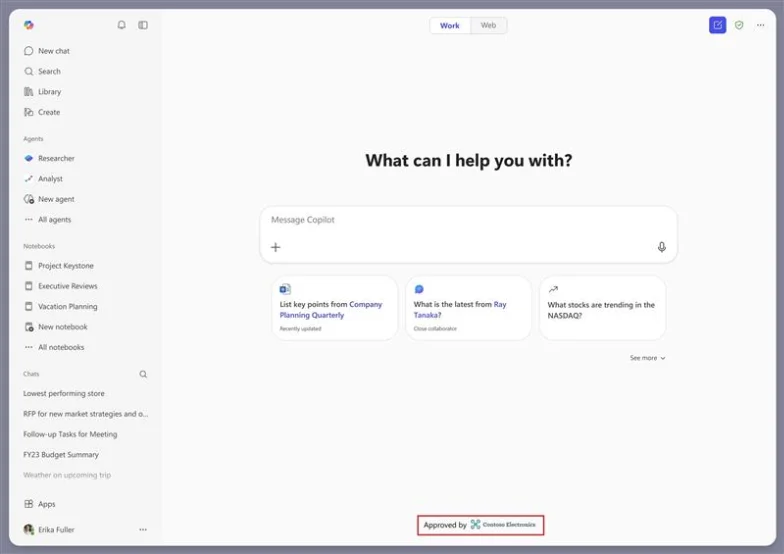Switch to the Web tab
784x554 pixels.
488,26
